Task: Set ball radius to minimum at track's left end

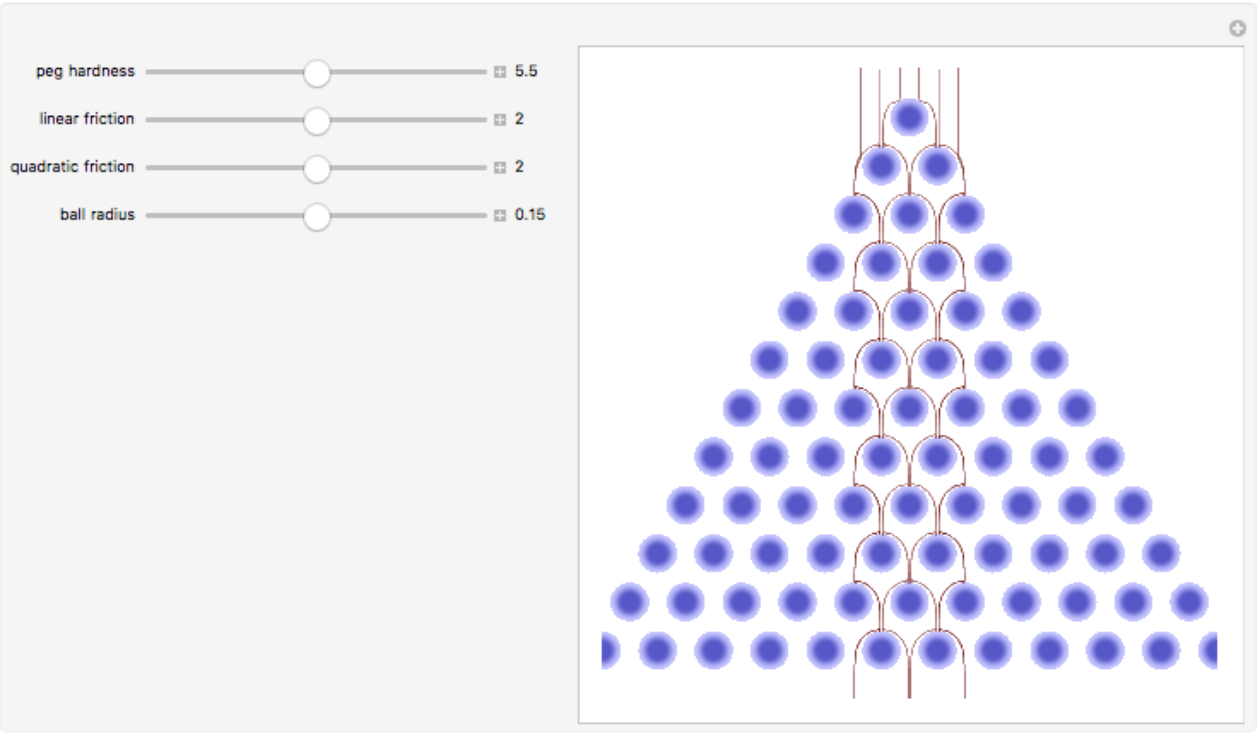Action: pos(149,216)
